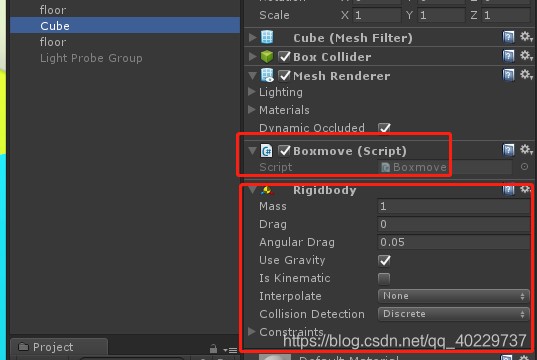The height and width of the screenshot is (360, 537).
Task: Click the Rigidbody component icon
Action: (267, 190)
